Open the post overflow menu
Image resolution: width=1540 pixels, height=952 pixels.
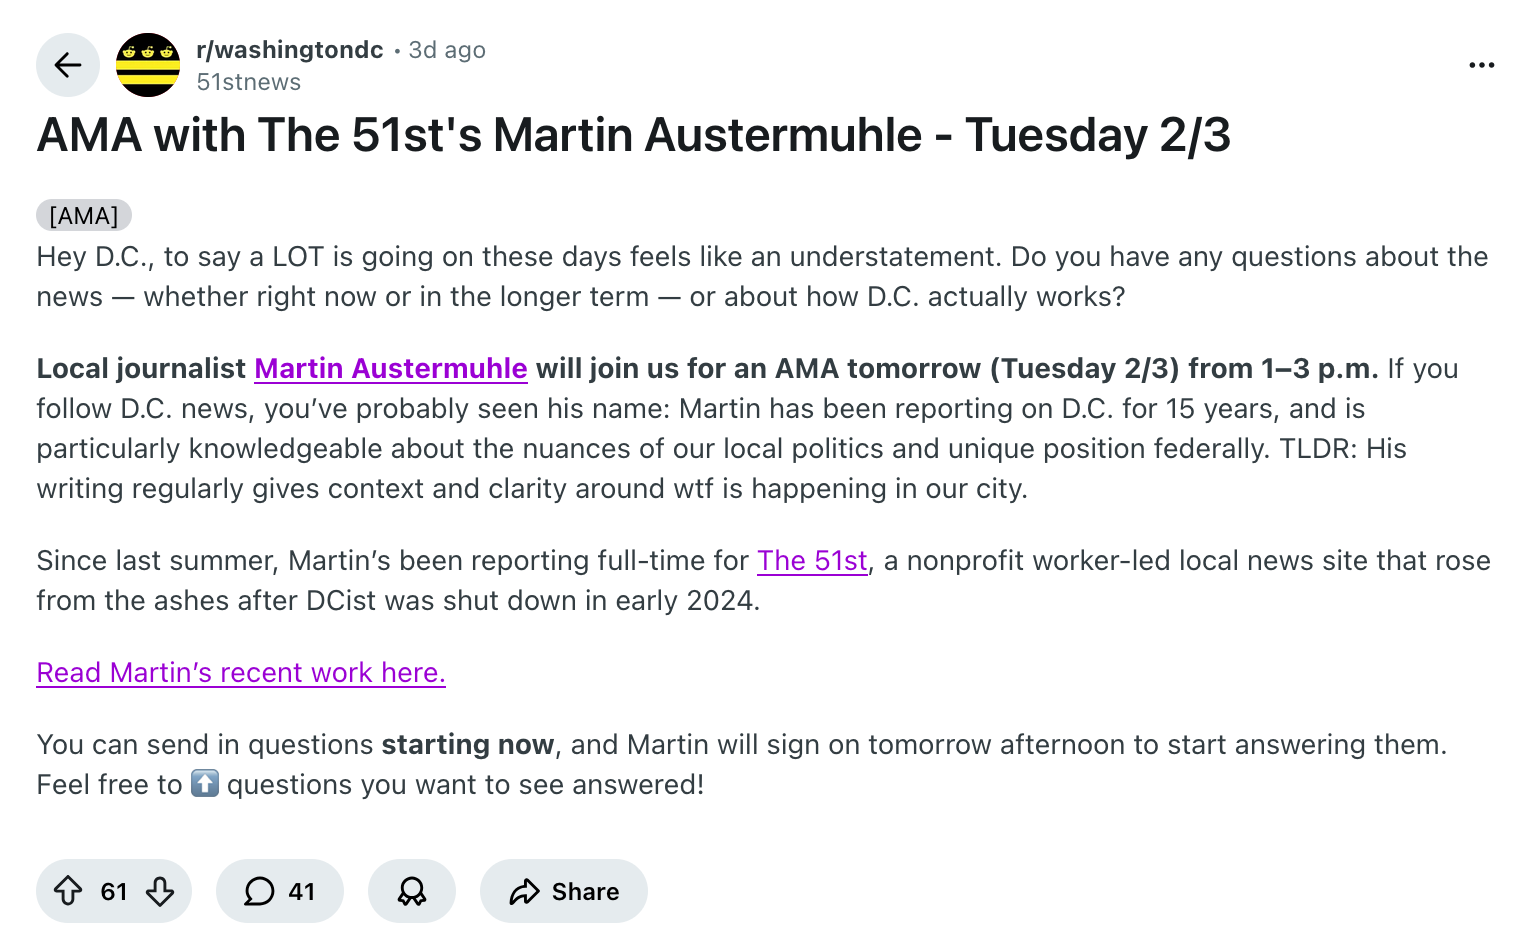[x=1481, y=64]
